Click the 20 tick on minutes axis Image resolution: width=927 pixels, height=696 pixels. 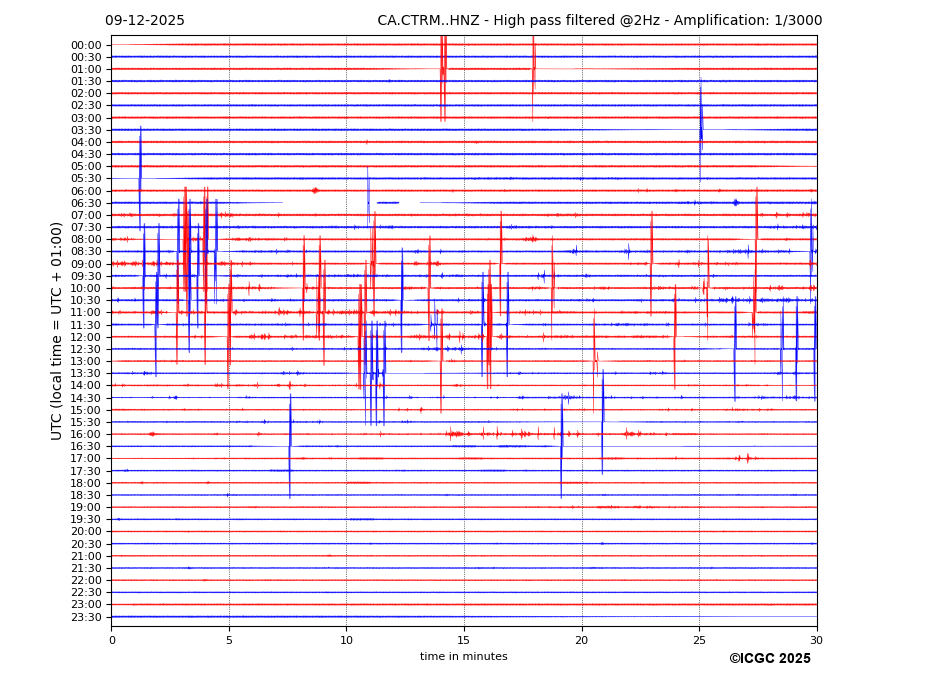[x=582, y=640]
